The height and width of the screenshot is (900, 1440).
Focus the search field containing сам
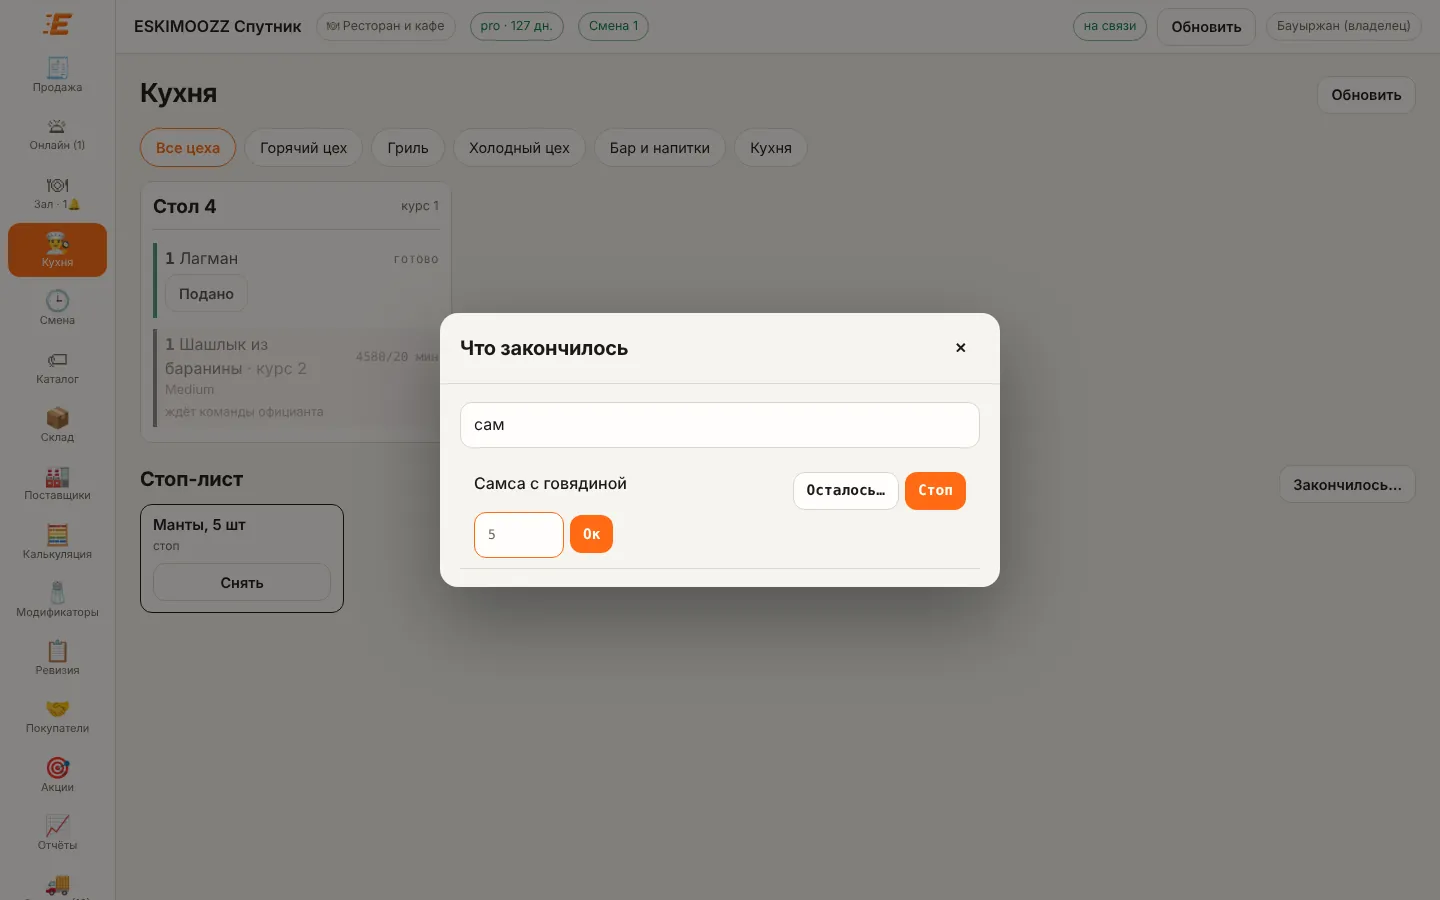(720, 425)
